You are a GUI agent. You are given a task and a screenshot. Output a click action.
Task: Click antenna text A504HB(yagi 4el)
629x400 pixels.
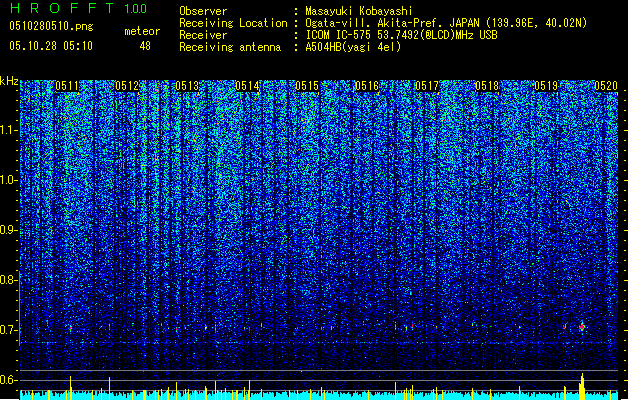pyautogui.click(x=353, y=47)
